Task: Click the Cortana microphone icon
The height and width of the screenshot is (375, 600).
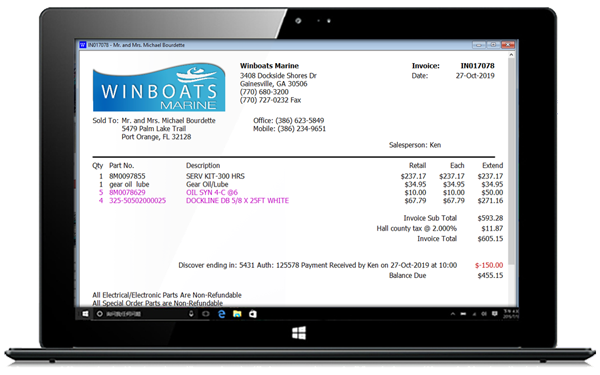Action: click(191, 314)
